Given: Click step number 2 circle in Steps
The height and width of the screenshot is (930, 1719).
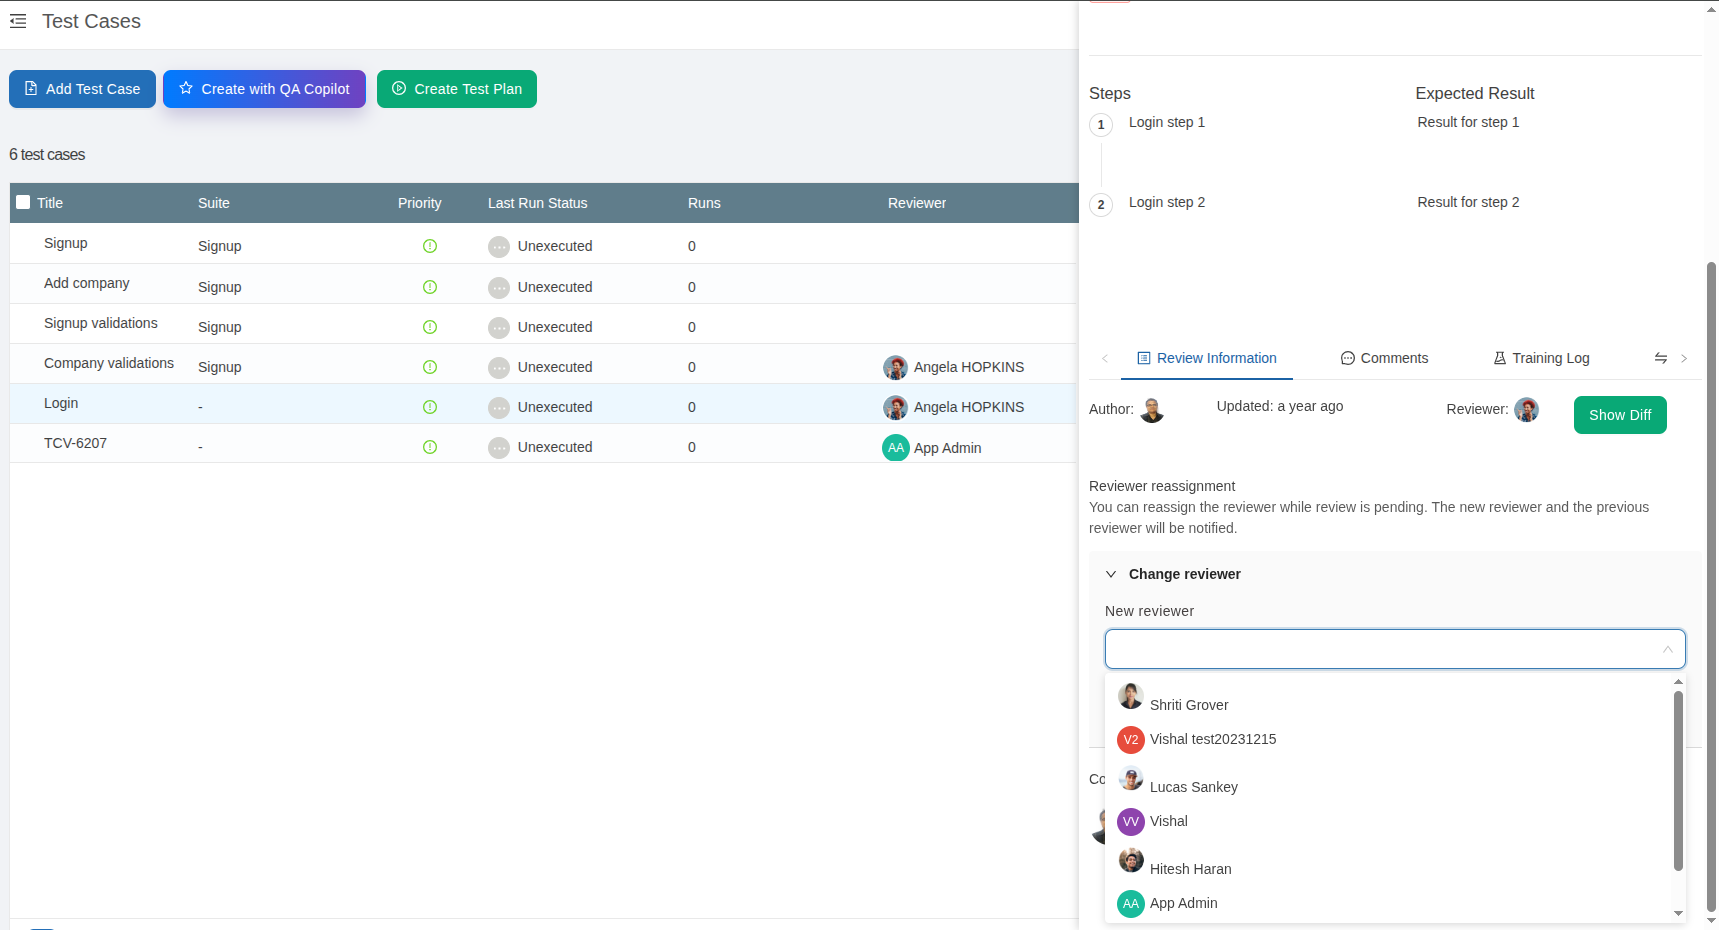Looking at the screenshot, I should coord(1101,205).
